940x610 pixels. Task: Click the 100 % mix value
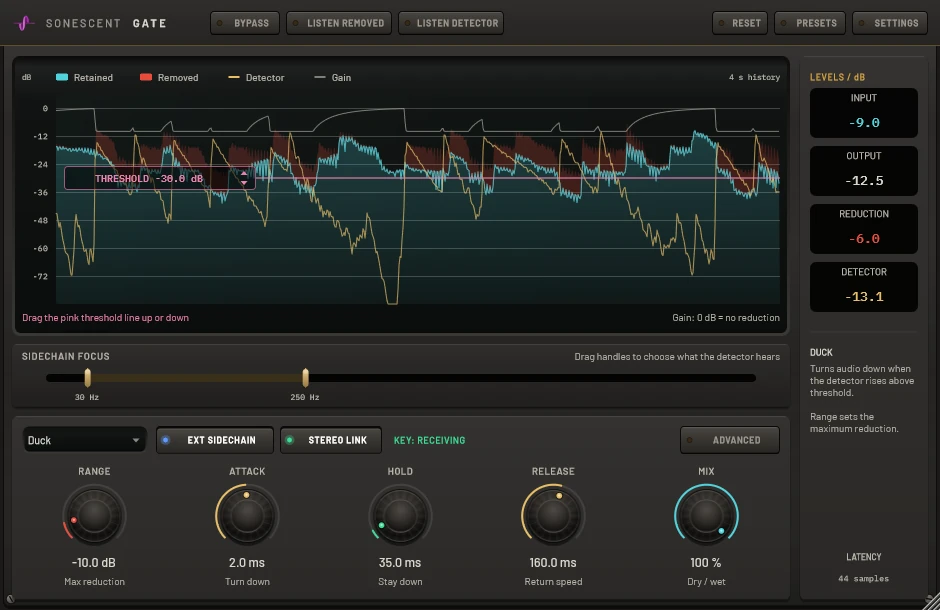[706, 563]
